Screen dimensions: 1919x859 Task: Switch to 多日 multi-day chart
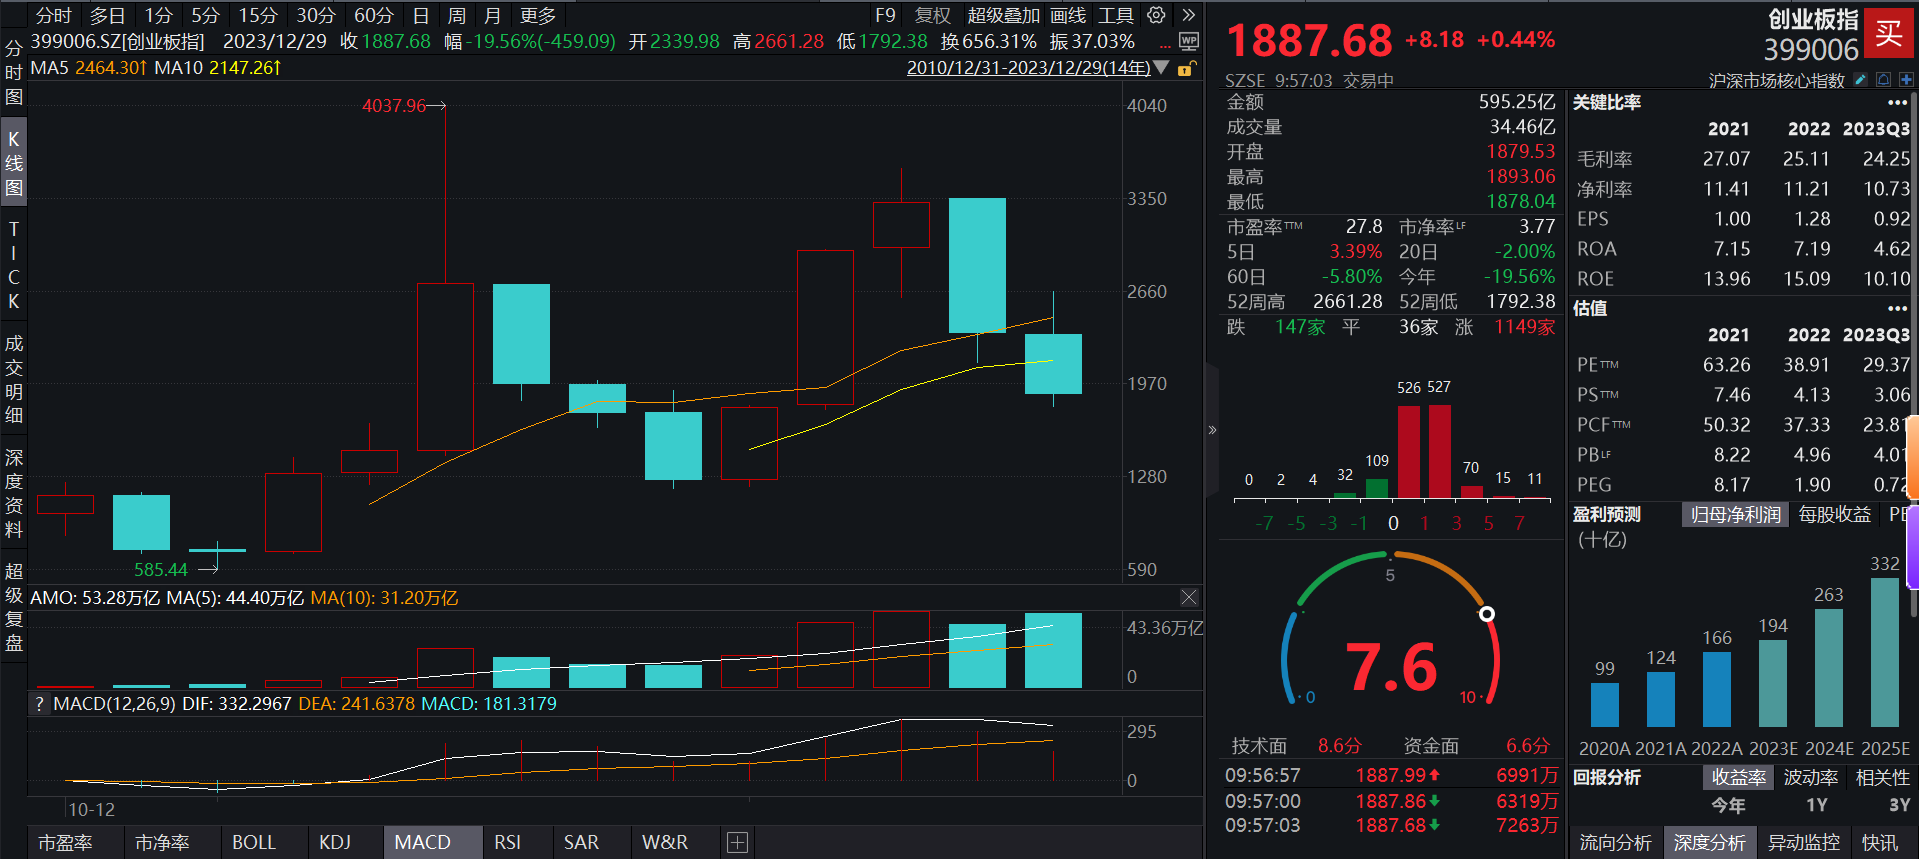(108, 15)
